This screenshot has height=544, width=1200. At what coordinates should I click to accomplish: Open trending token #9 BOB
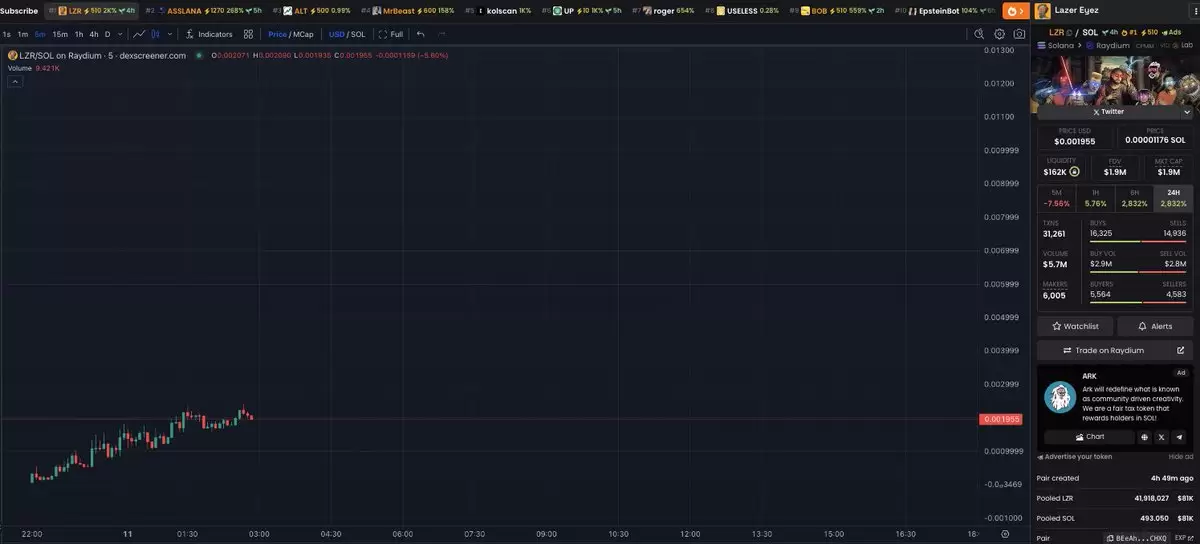click(x=836, y=10)
